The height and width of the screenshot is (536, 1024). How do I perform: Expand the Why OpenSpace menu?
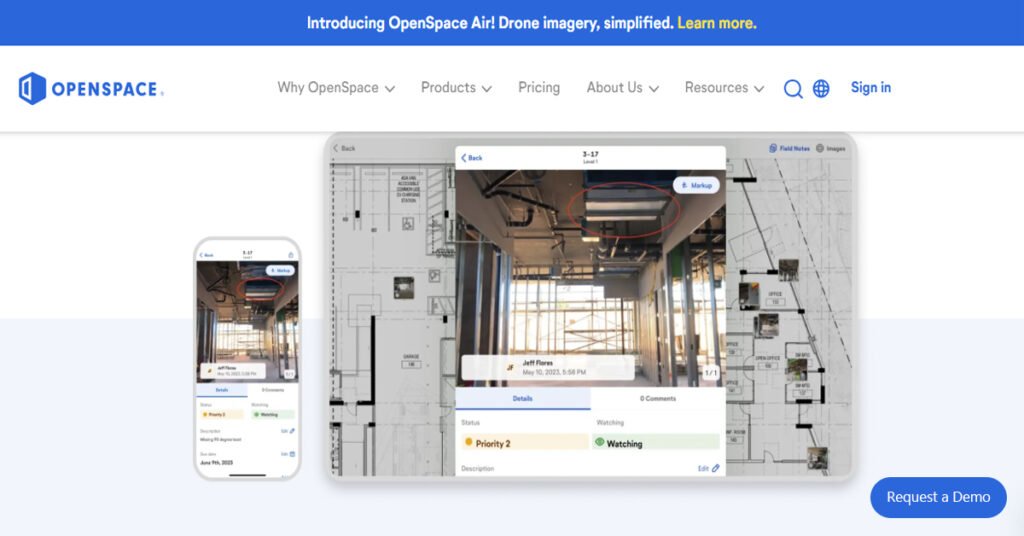point(336,87)
